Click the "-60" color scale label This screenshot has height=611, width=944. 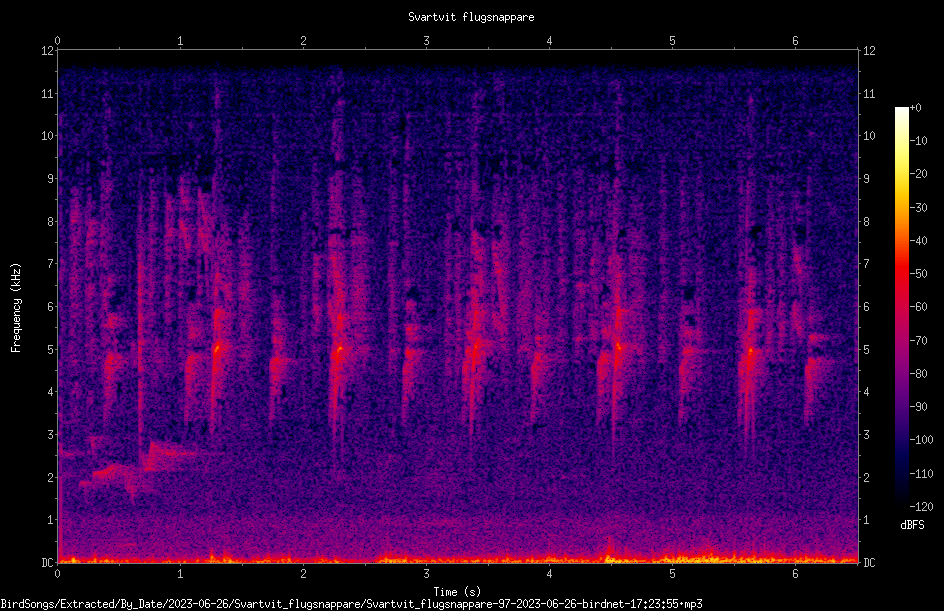coord(918,307)
